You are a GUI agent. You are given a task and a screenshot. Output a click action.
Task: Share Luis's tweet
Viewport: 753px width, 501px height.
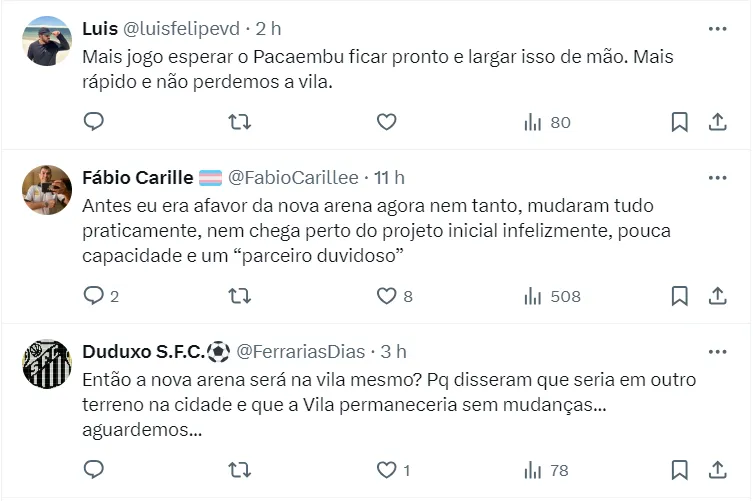717,122
